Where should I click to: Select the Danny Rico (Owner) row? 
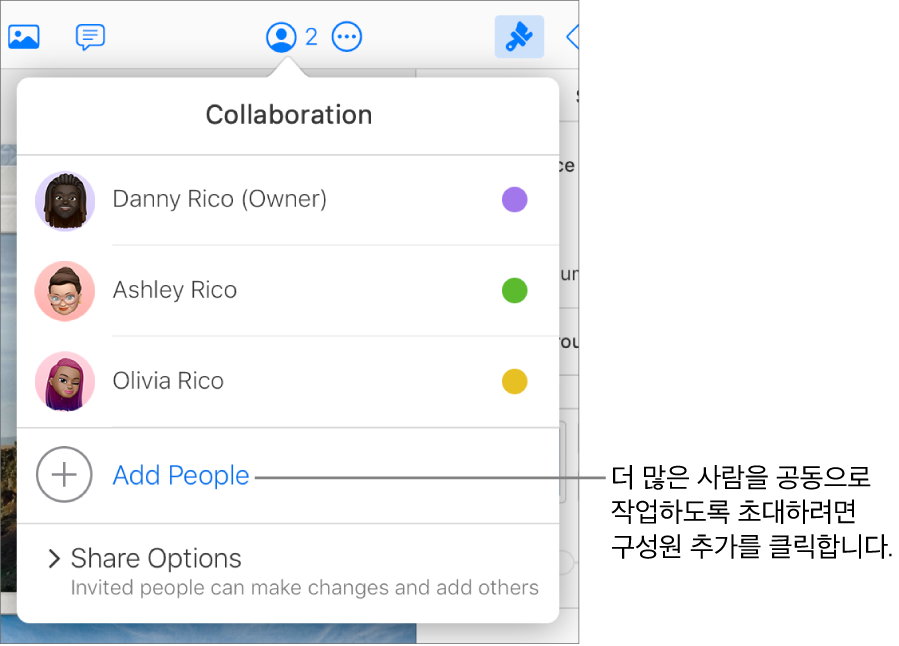coord(288,200)
